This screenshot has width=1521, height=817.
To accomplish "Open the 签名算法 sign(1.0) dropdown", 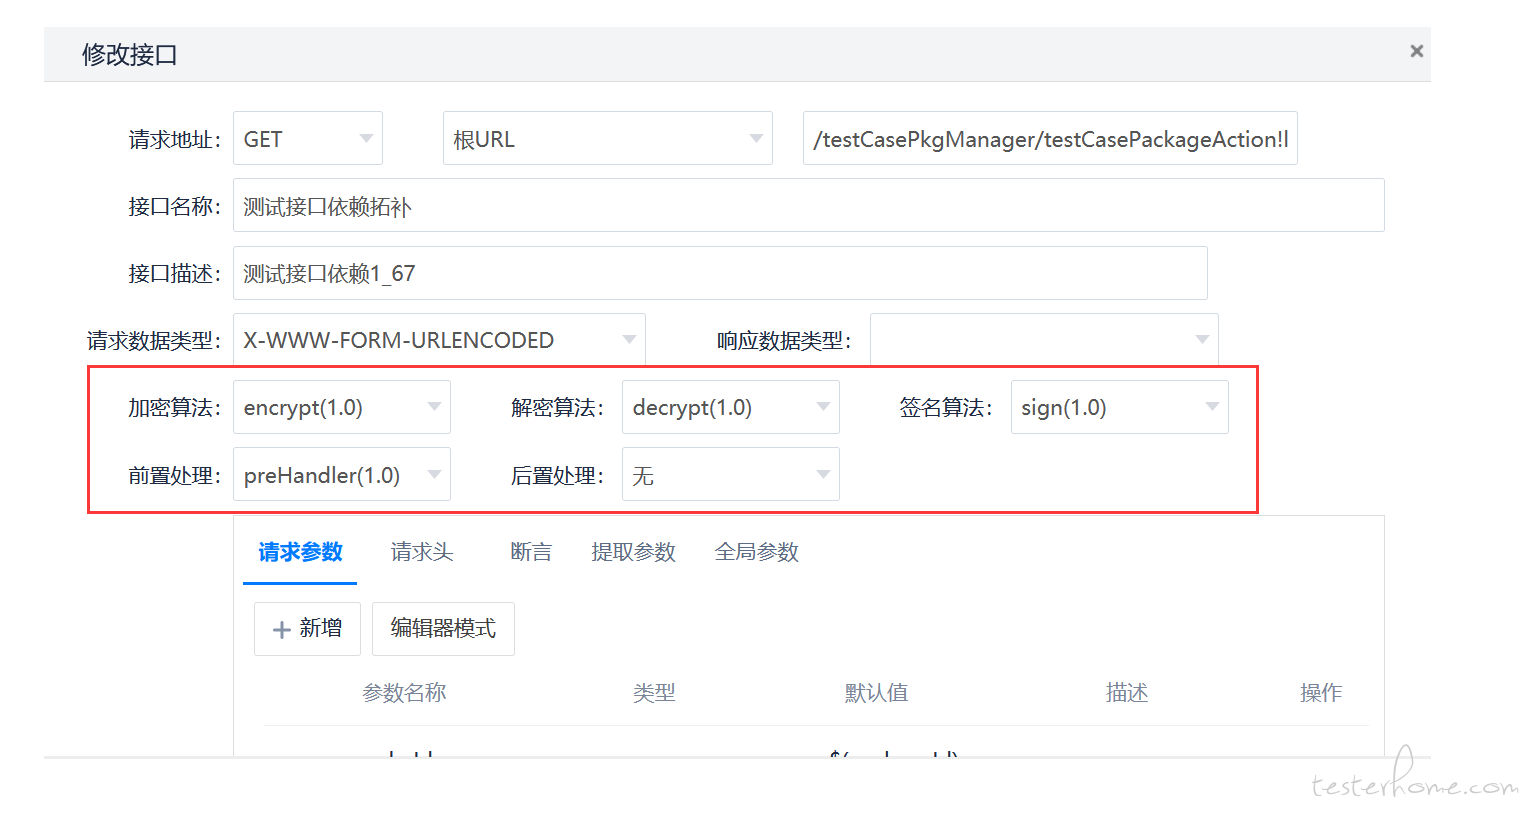I will (1119, 407).
